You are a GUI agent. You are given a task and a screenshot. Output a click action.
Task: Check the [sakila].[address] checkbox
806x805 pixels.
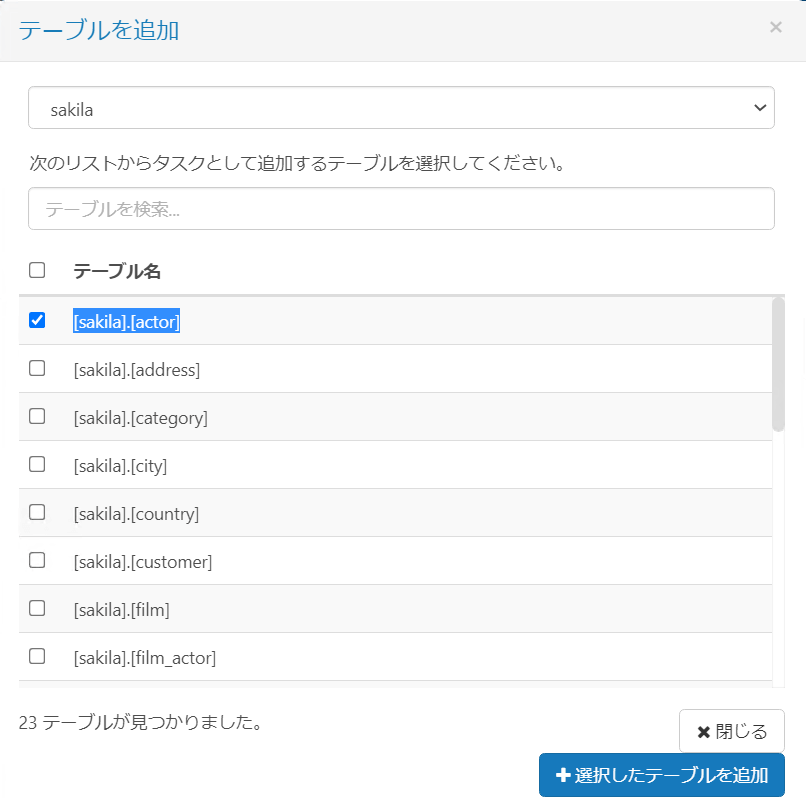[37, 368]
